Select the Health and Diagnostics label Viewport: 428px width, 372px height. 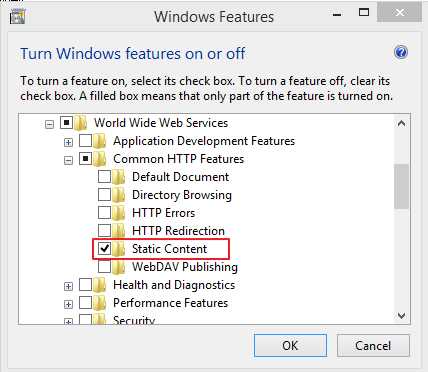coord(174,285)
